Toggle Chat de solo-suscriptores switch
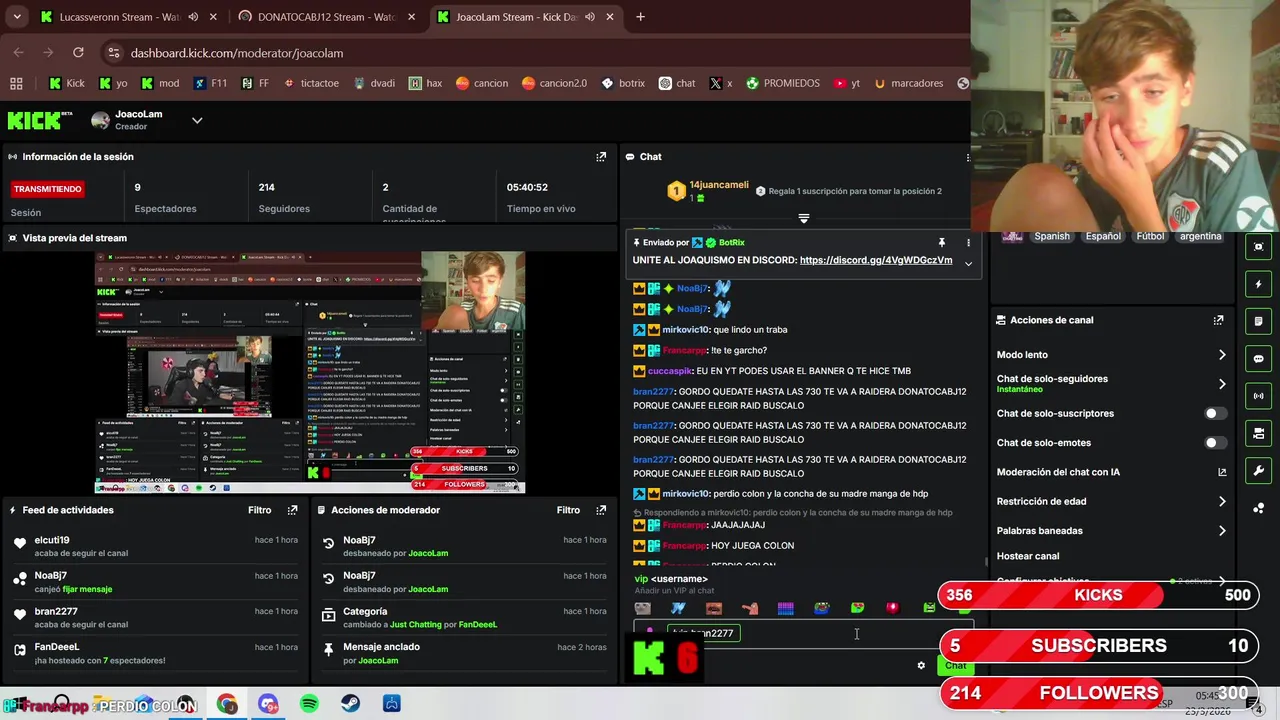This screenshot has width=1280, height=720. click(x=1214, y=413)
